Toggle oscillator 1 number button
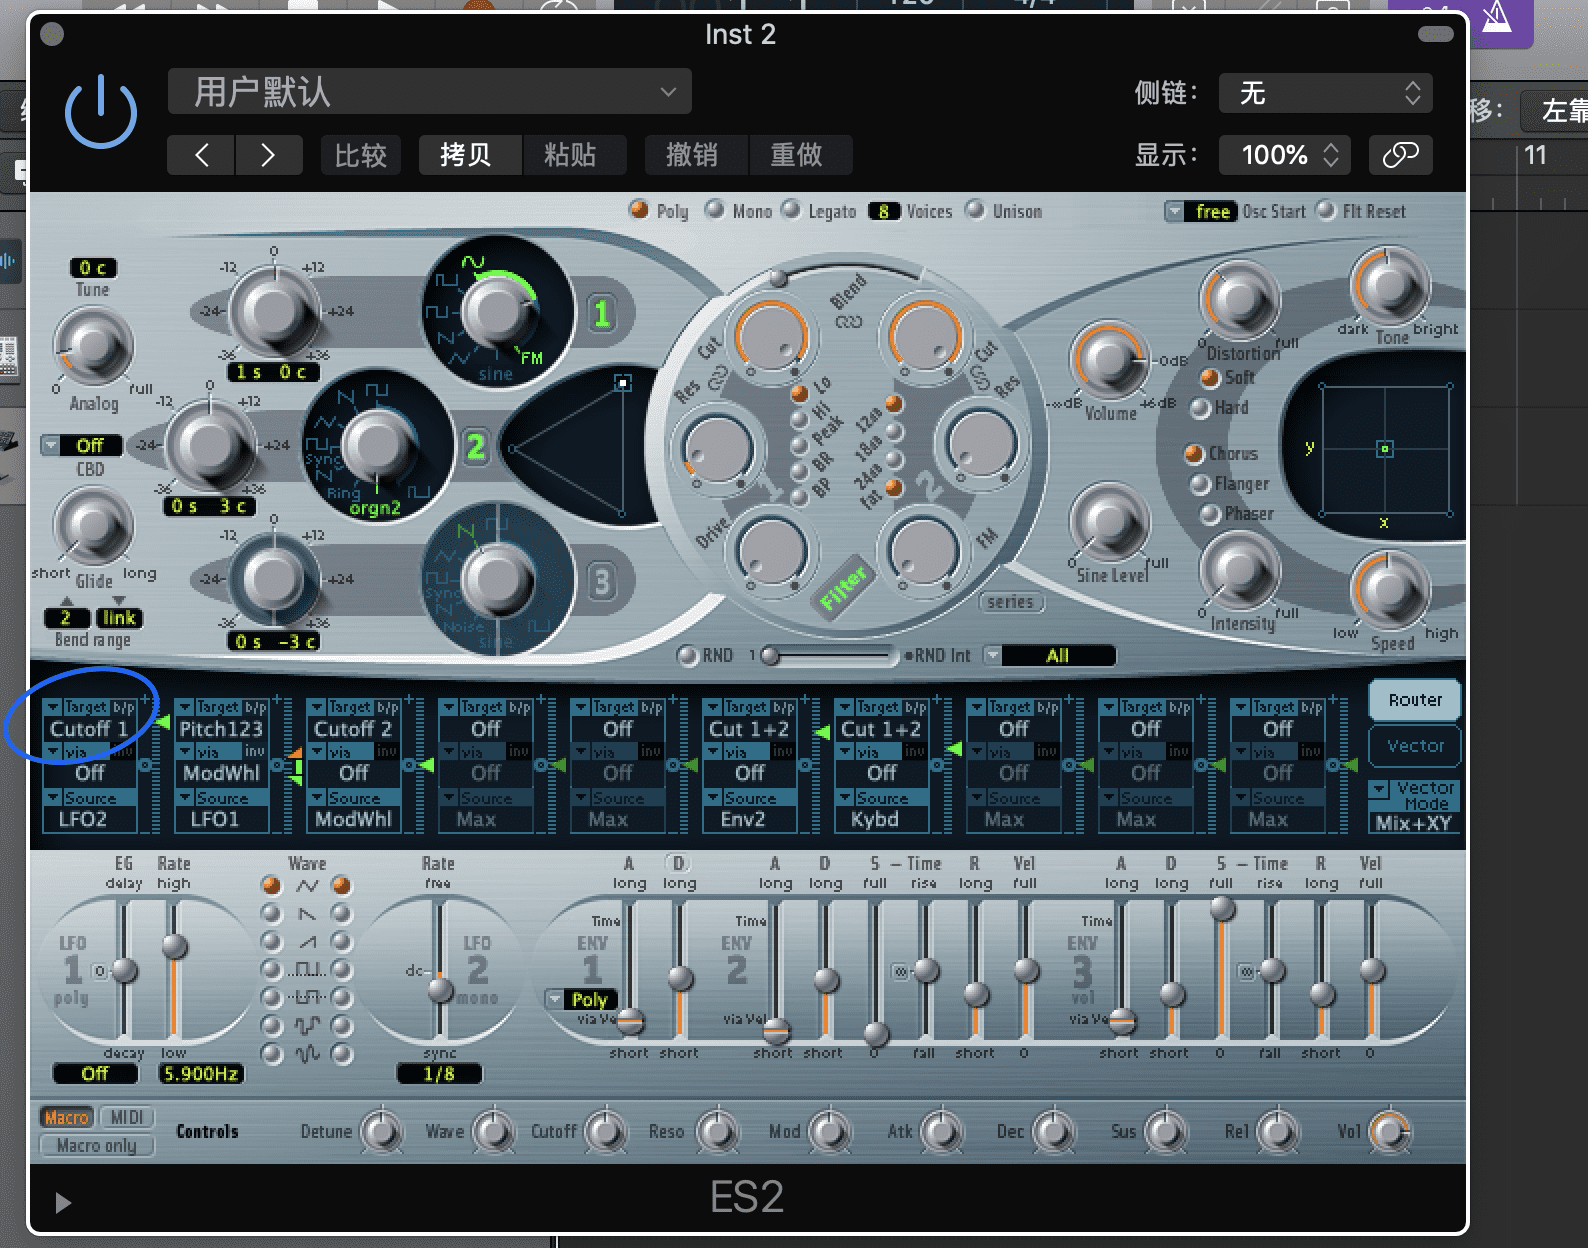This screenshot has width=1588, height=1248. (x=601, y=315)
